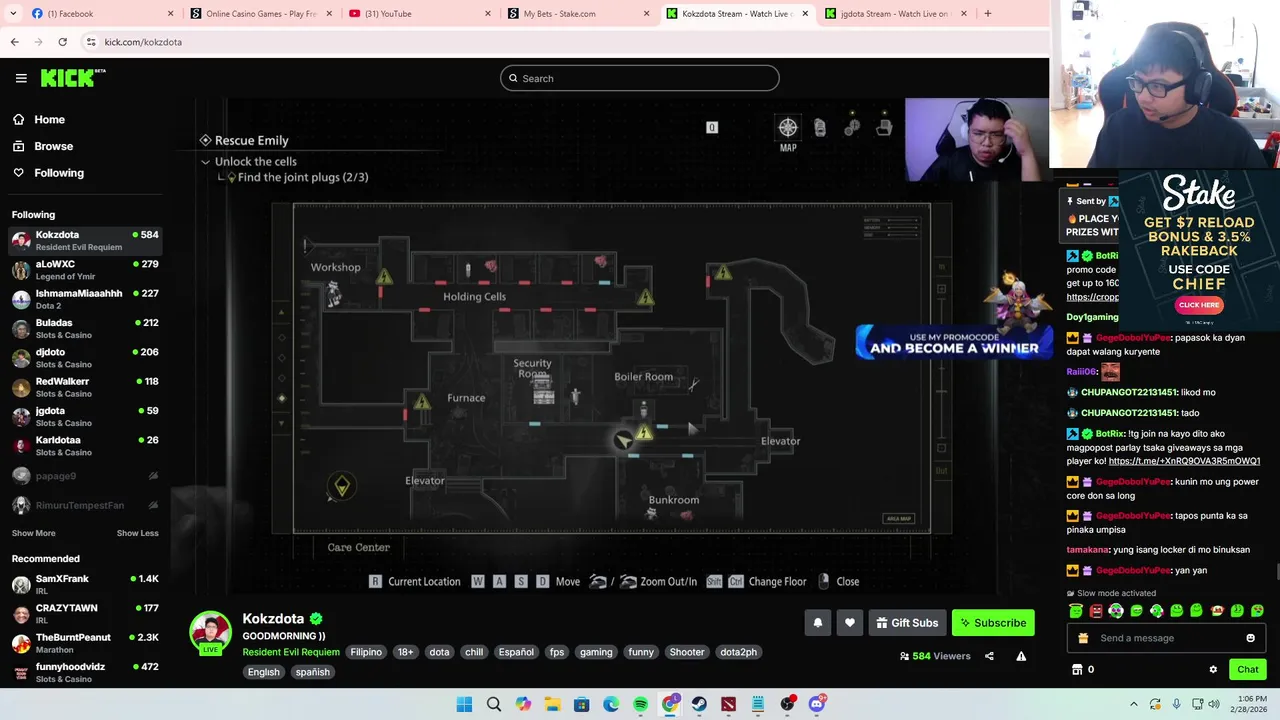This screenshot has height=720, width=1280.
Task: Open volume control in system tray
Action: 1214,704
